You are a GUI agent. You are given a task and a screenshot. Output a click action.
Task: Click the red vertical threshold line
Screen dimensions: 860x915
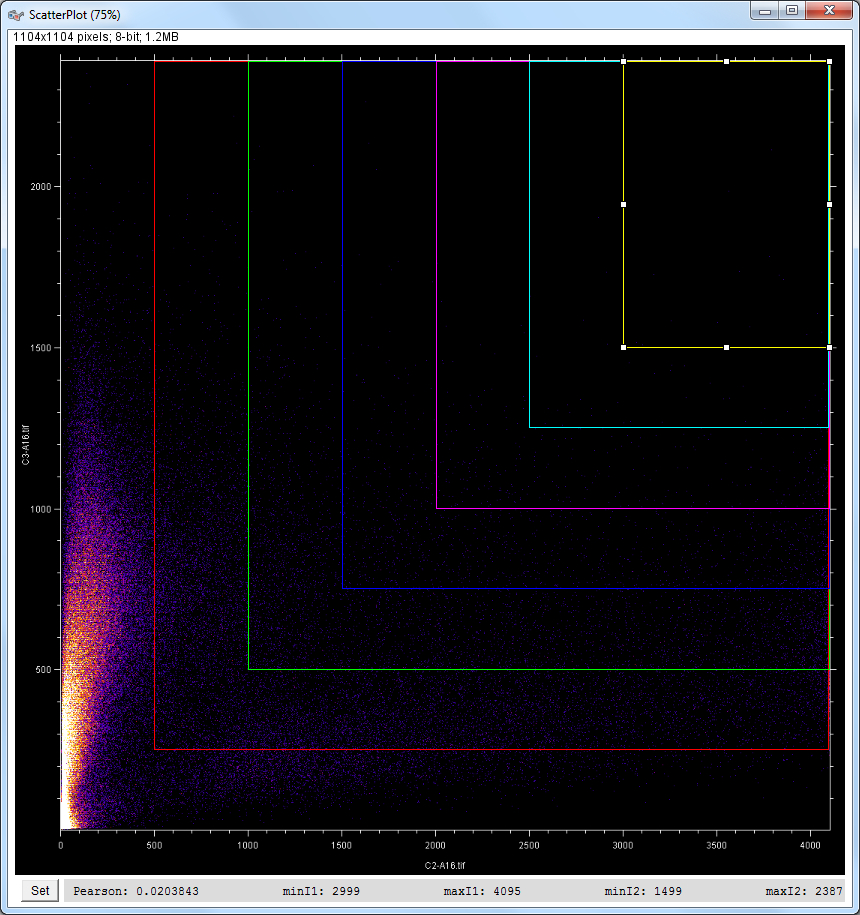click(155, 400)
